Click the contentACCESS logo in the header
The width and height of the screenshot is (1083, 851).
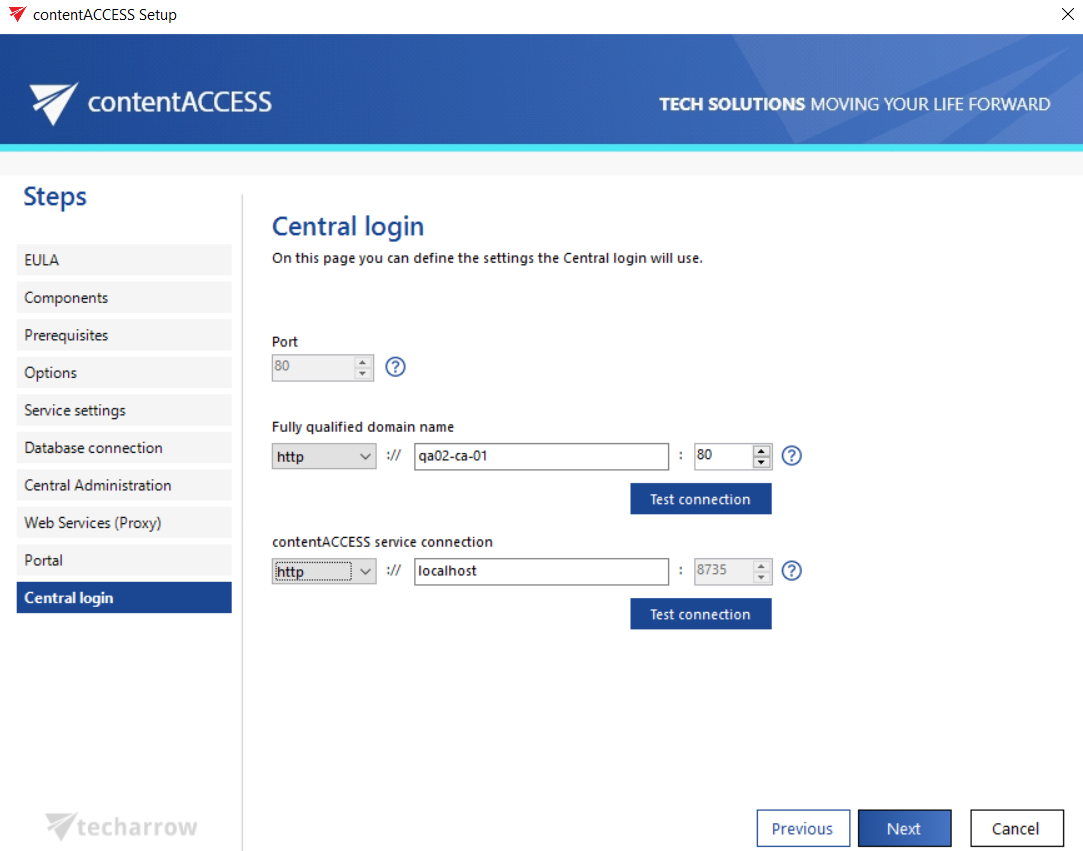(150, 102)
